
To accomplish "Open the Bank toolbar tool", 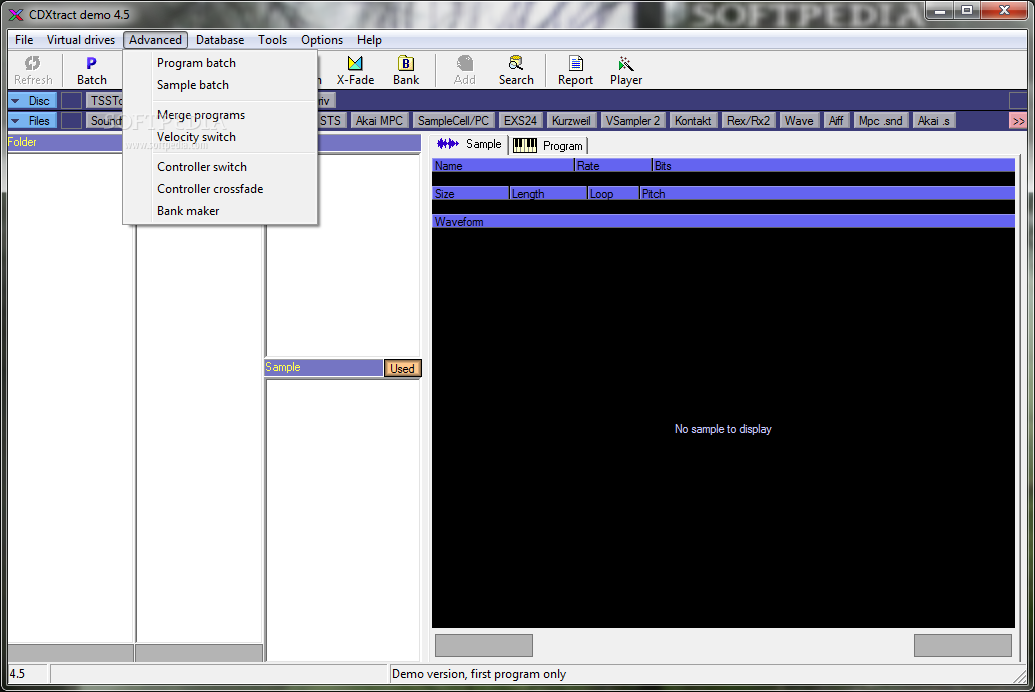I will (x=406, y=71).
